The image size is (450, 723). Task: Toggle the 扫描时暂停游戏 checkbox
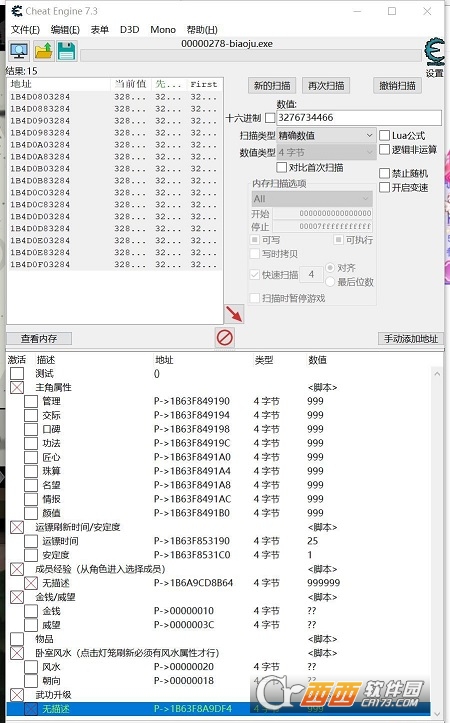click(x=255, y=298)
